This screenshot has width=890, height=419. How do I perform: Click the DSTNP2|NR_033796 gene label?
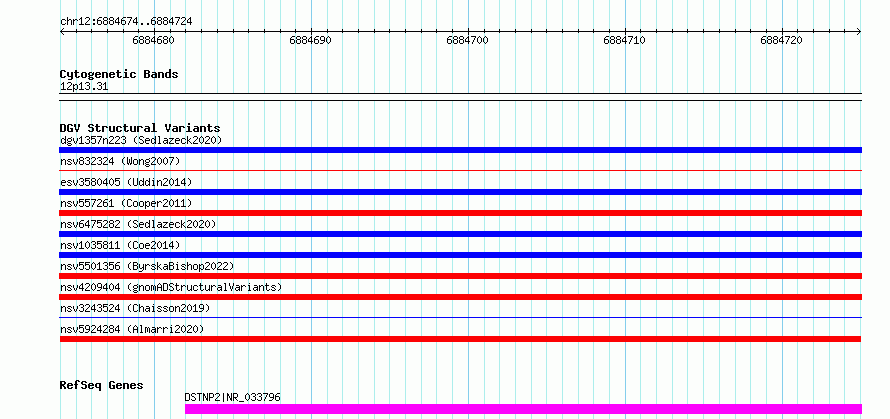pyautogui.click(x=233, y=397)
